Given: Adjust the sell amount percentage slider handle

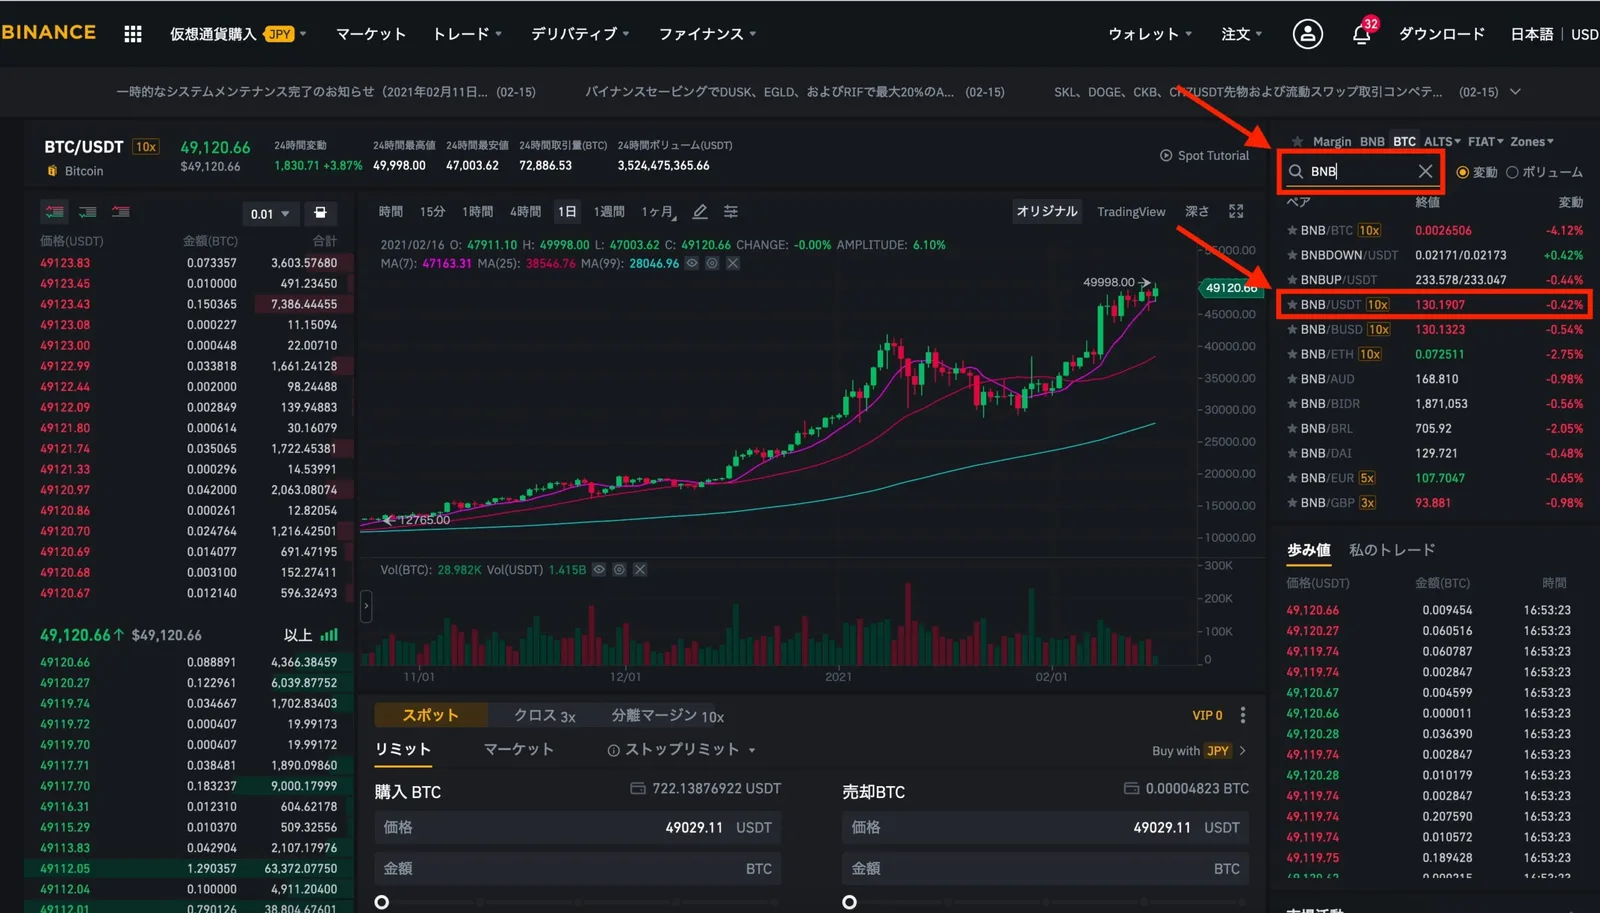Looking at the screenshot, I should click(850, 902).
